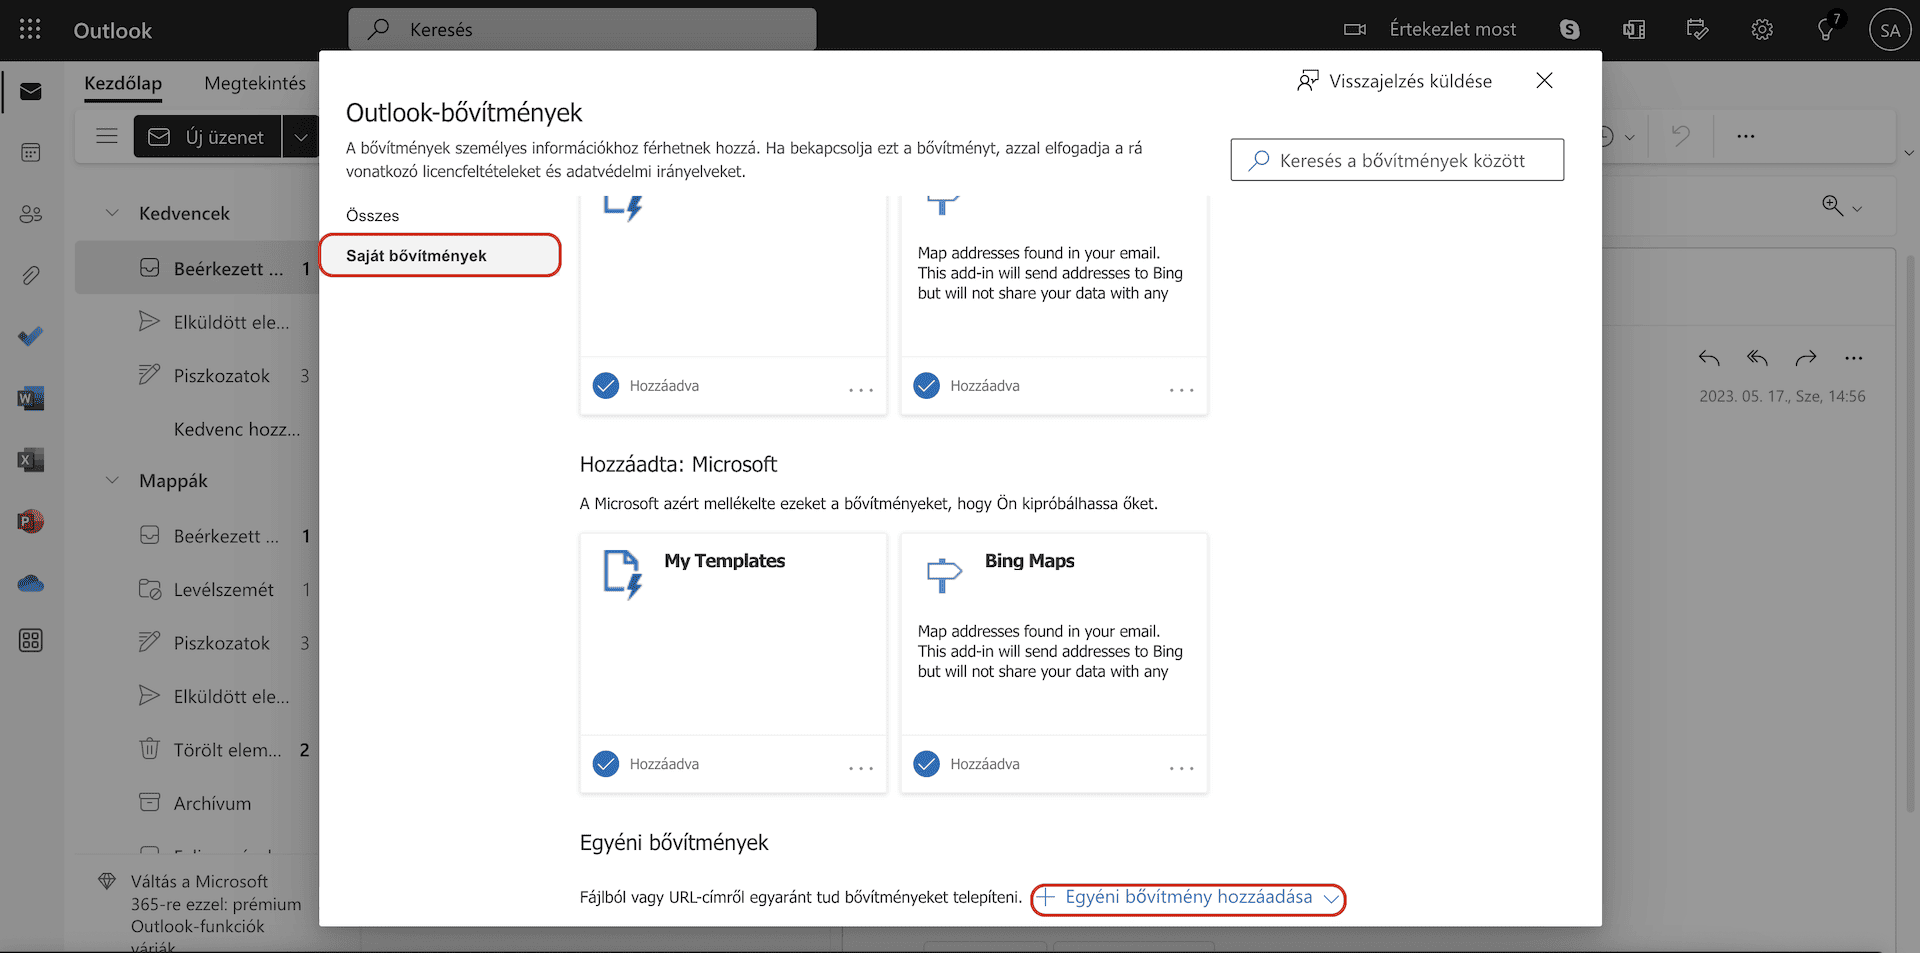1920x953 pixels.
Task: Toggle Hozzáadva check on upper right card
Action: 927,386
